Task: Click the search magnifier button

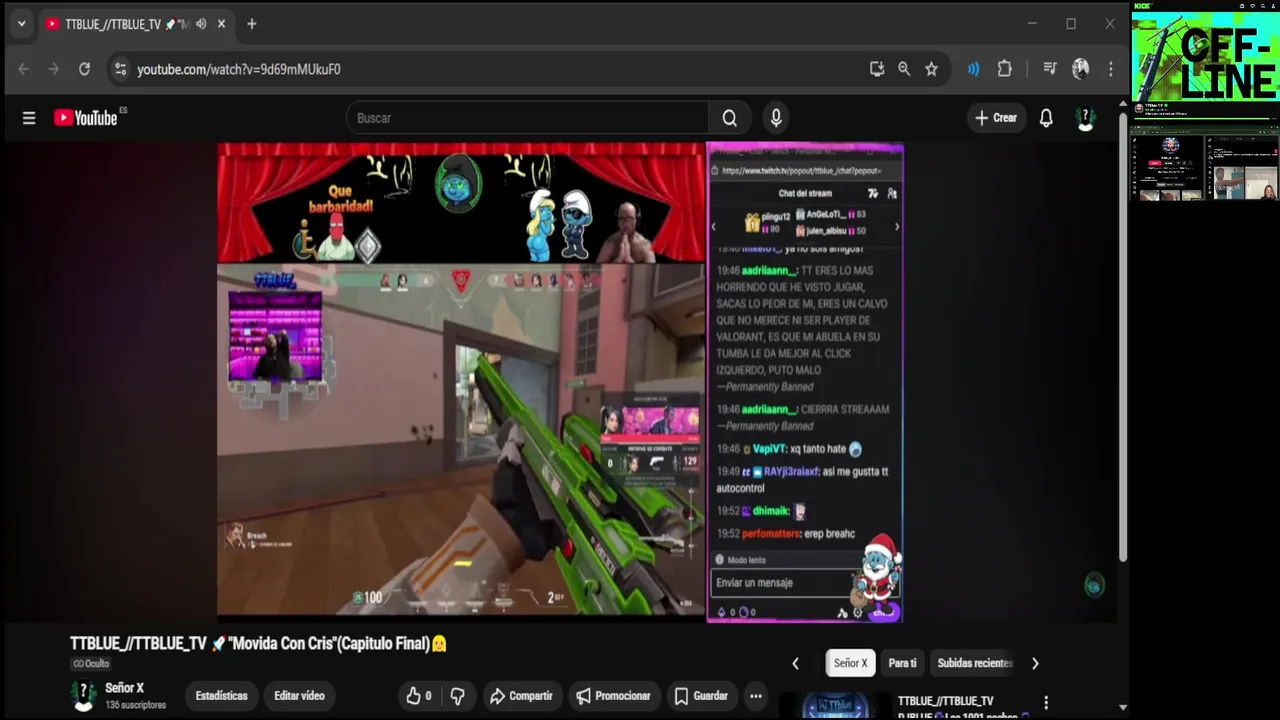Action: [x=730, y=118]
